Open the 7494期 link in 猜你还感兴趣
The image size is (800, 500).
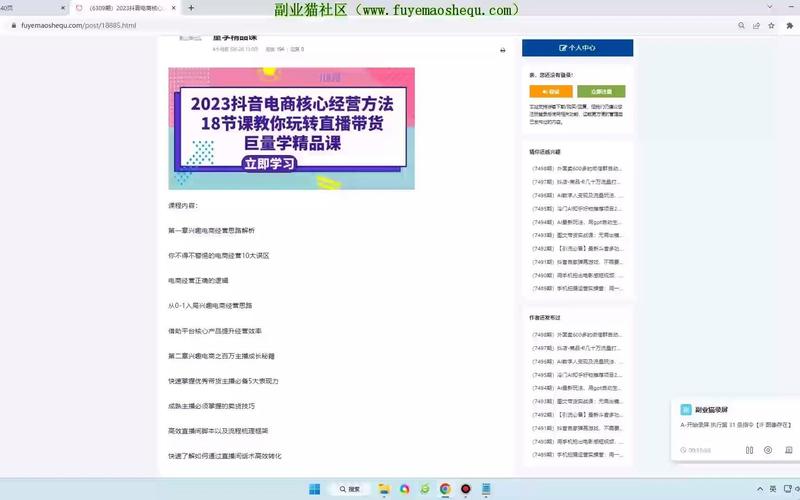[x=577, y=222]
